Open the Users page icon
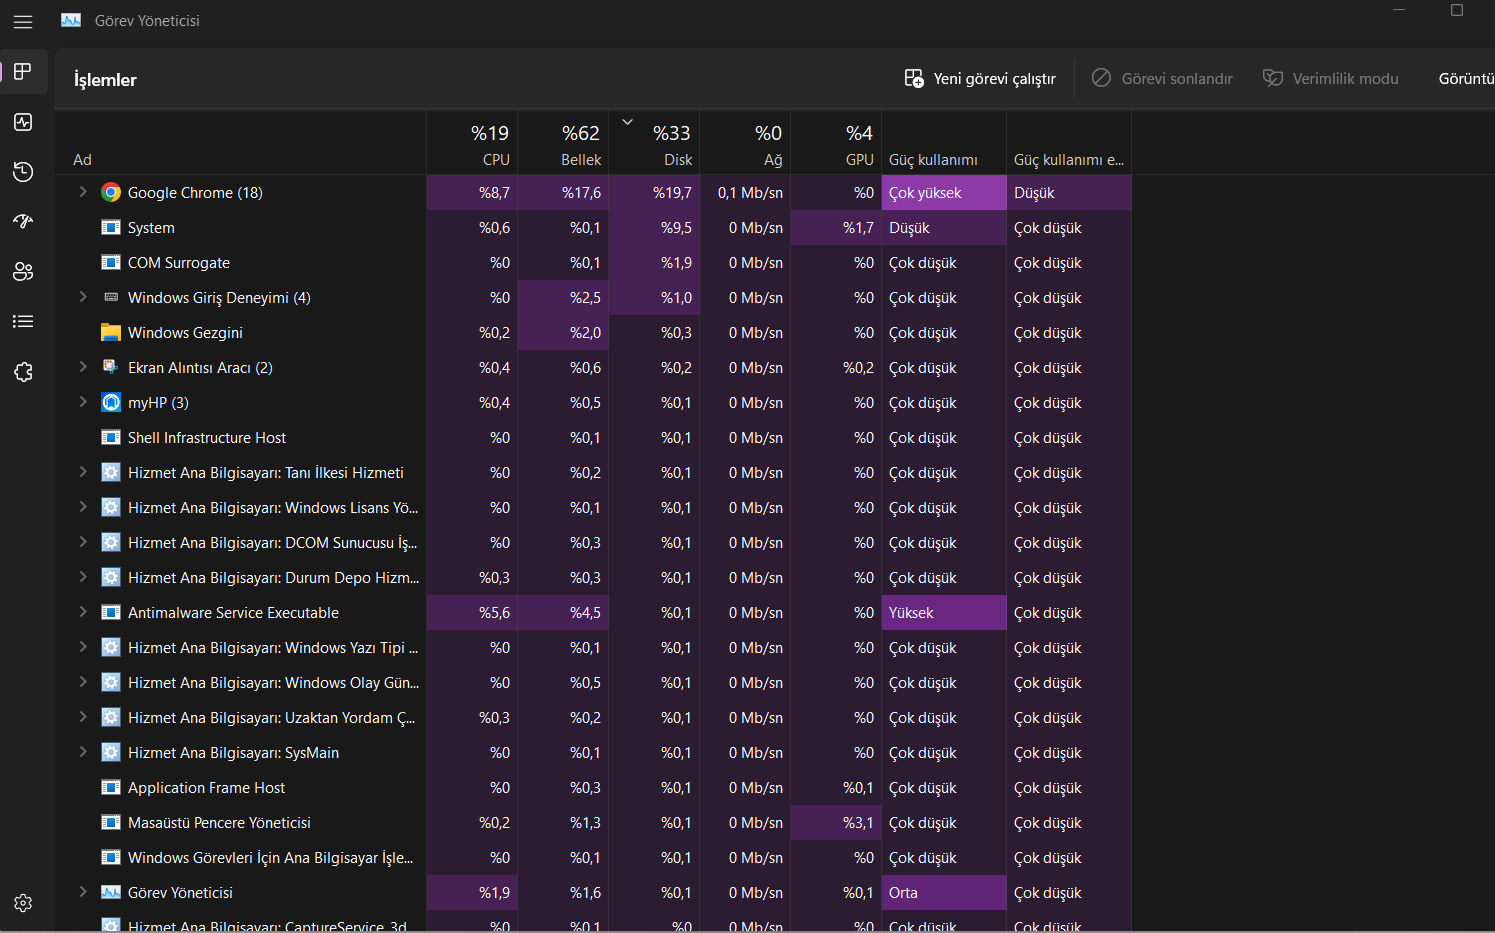Image resolution: width=1495 pixels, height=933 pixels. pyautogui.click(x=23, y=271)
